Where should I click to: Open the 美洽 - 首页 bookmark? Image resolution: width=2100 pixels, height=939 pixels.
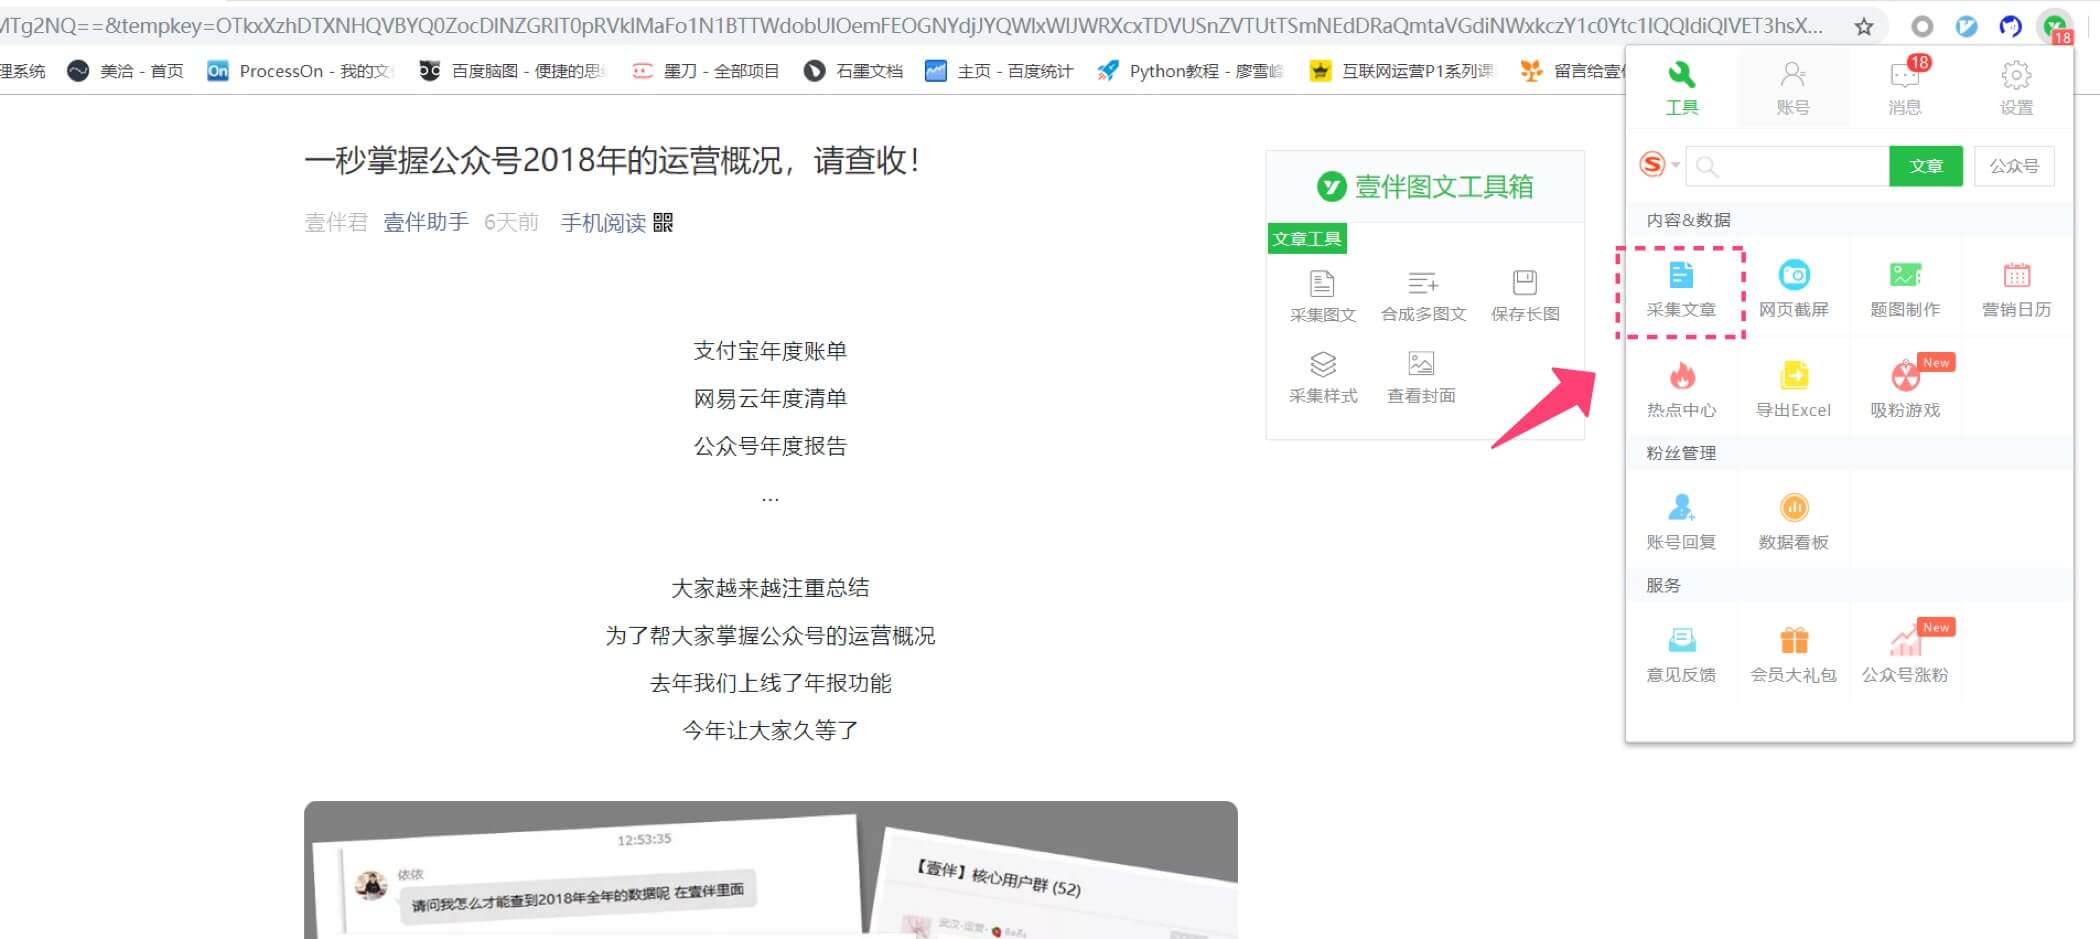[x=125, y=71]
